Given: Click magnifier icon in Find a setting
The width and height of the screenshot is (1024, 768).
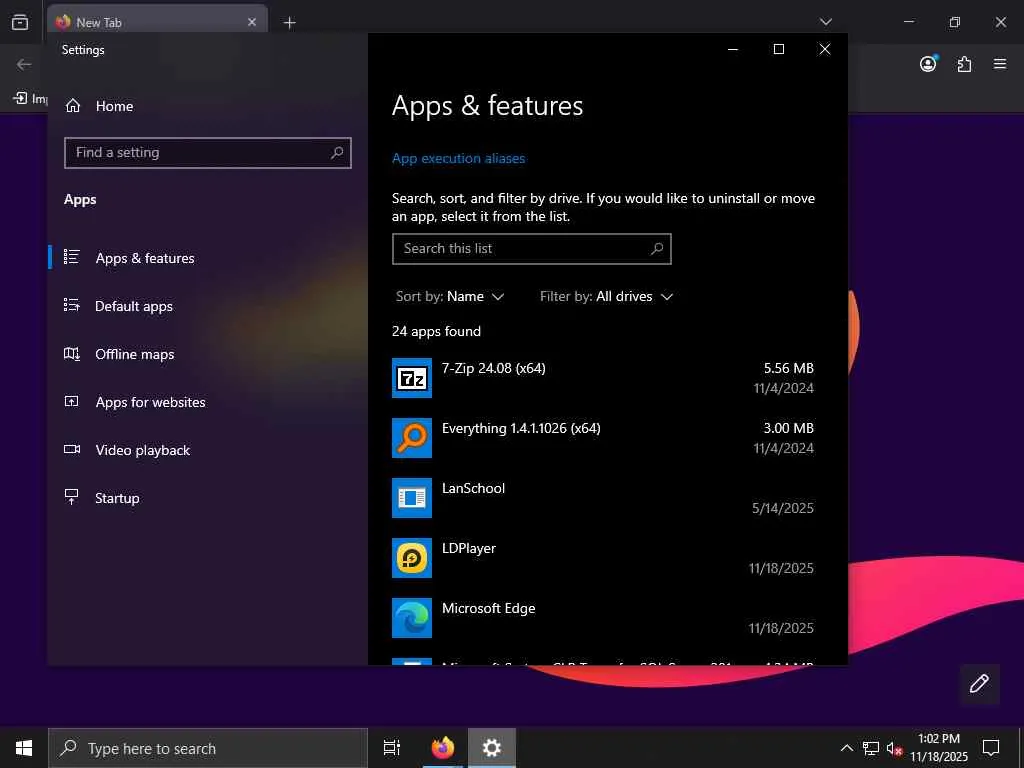Looking at the screenshot, I should 336,152.
